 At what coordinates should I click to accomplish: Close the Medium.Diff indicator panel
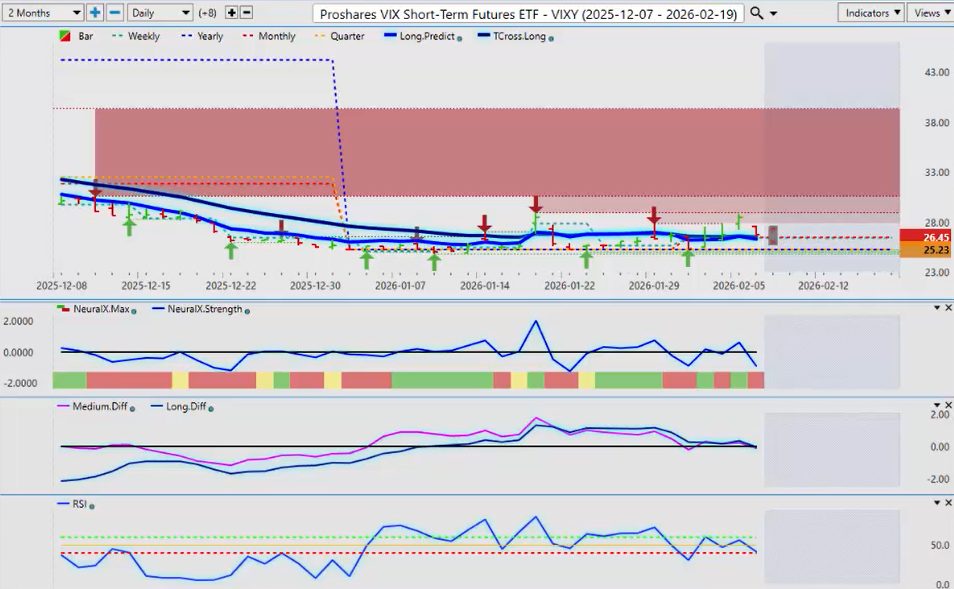(x=947, y=406)
